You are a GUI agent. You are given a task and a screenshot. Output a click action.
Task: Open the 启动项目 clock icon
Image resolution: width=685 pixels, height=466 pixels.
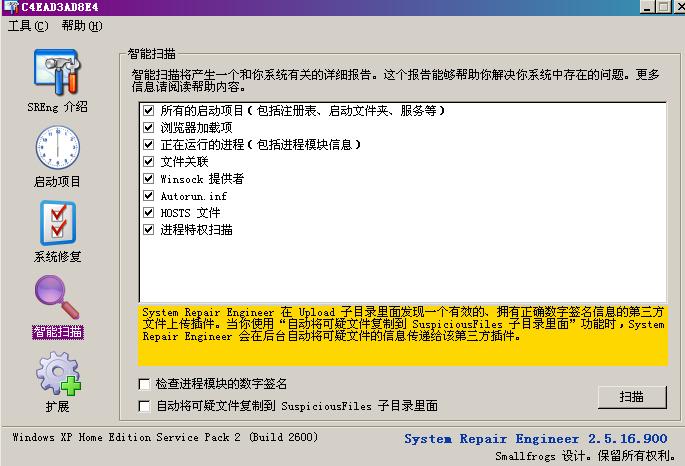click(x=57, y=147)
